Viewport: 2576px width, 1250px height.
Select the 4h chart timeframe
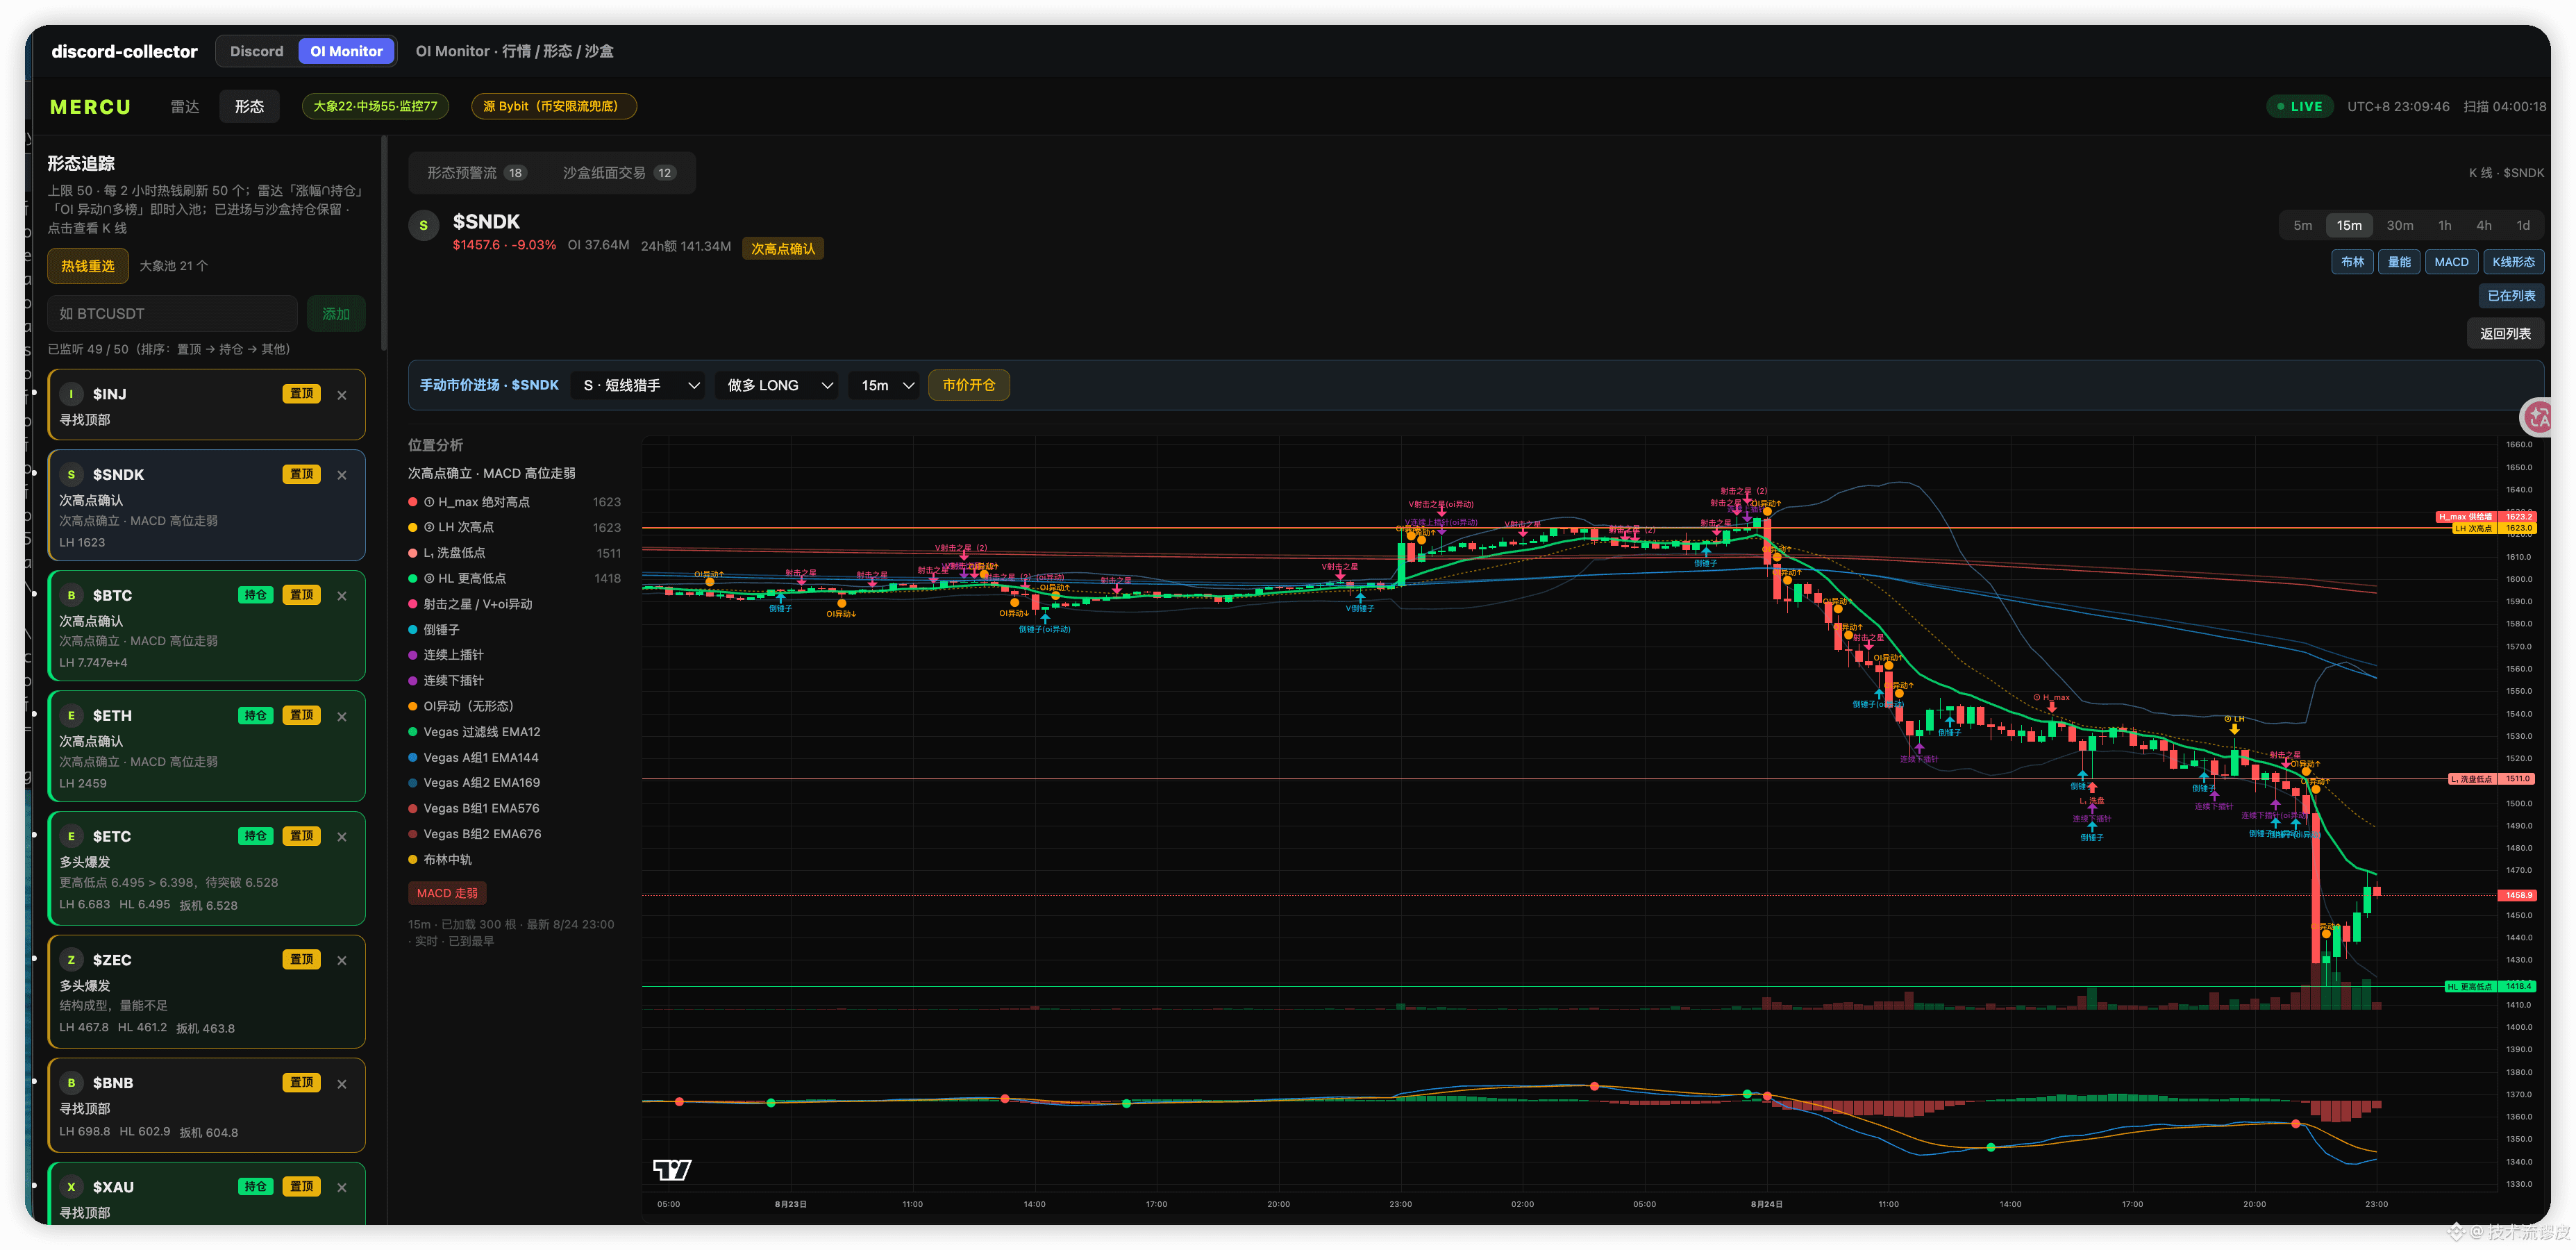pyautogui.click(x=2483, y=226)
